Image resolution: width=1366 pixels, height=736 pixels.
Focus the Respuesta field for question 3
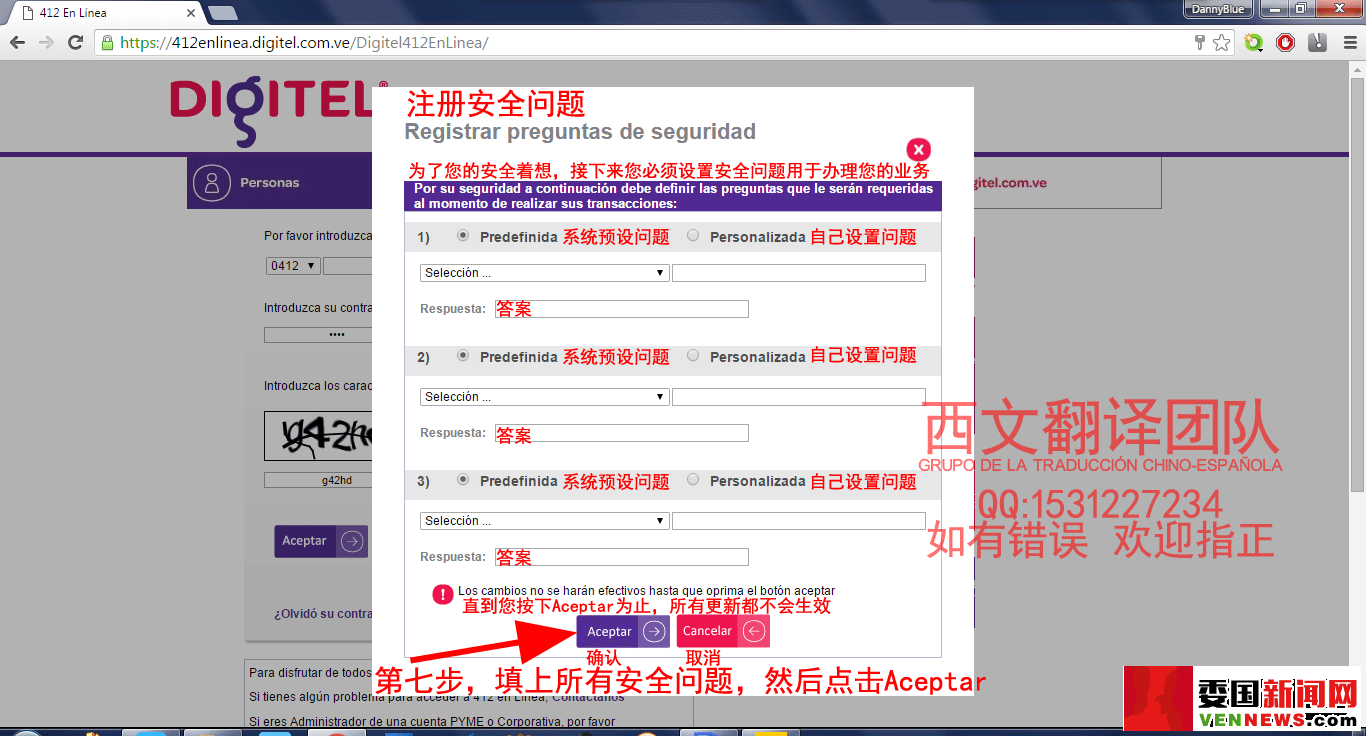(622, 557)
